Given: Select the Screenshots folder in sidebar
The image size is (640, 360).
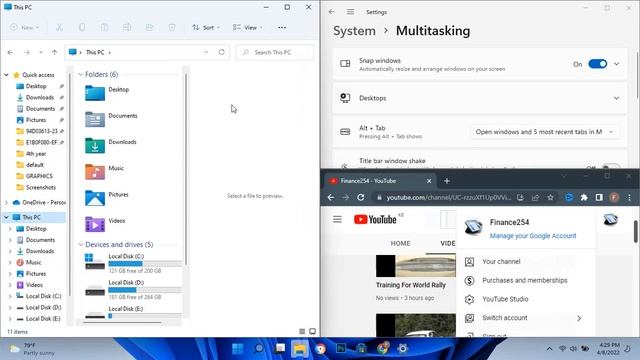Looking at the screenshot, I should coord(40,187).
